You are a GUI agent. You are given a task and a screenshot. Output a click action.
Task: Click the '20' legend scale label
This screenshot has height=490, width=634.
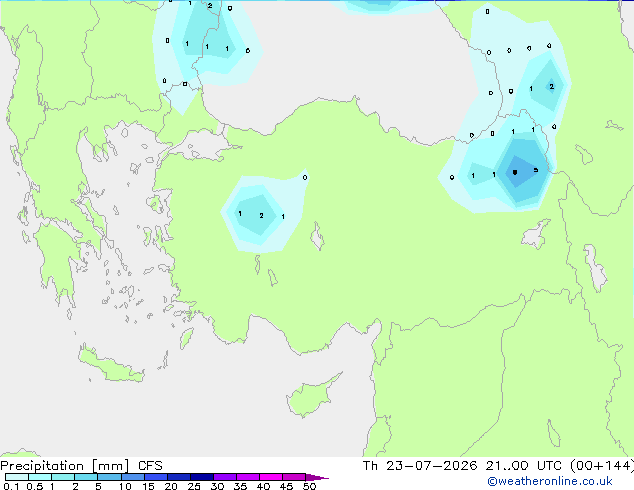click(171, 486)
